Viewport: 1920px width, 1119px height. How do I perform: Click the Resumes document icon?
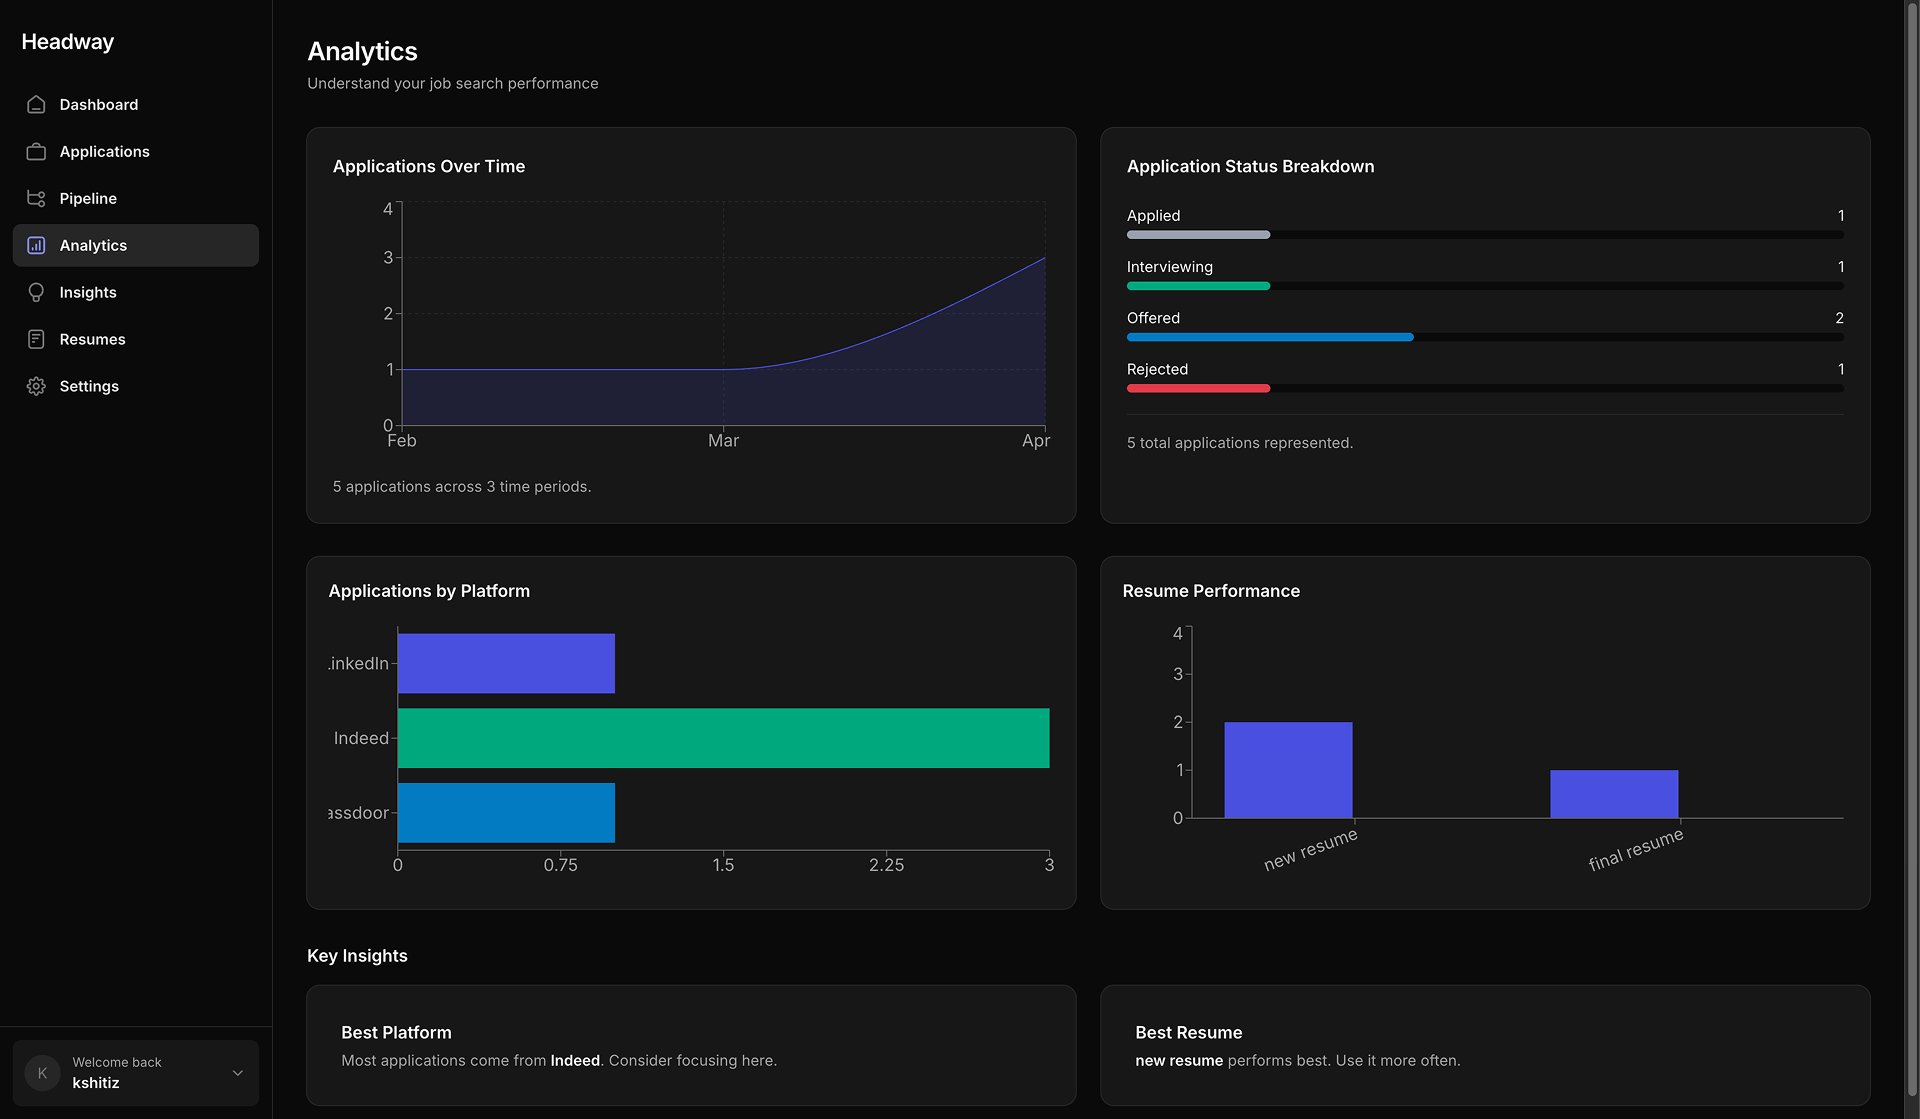point(36,339)
